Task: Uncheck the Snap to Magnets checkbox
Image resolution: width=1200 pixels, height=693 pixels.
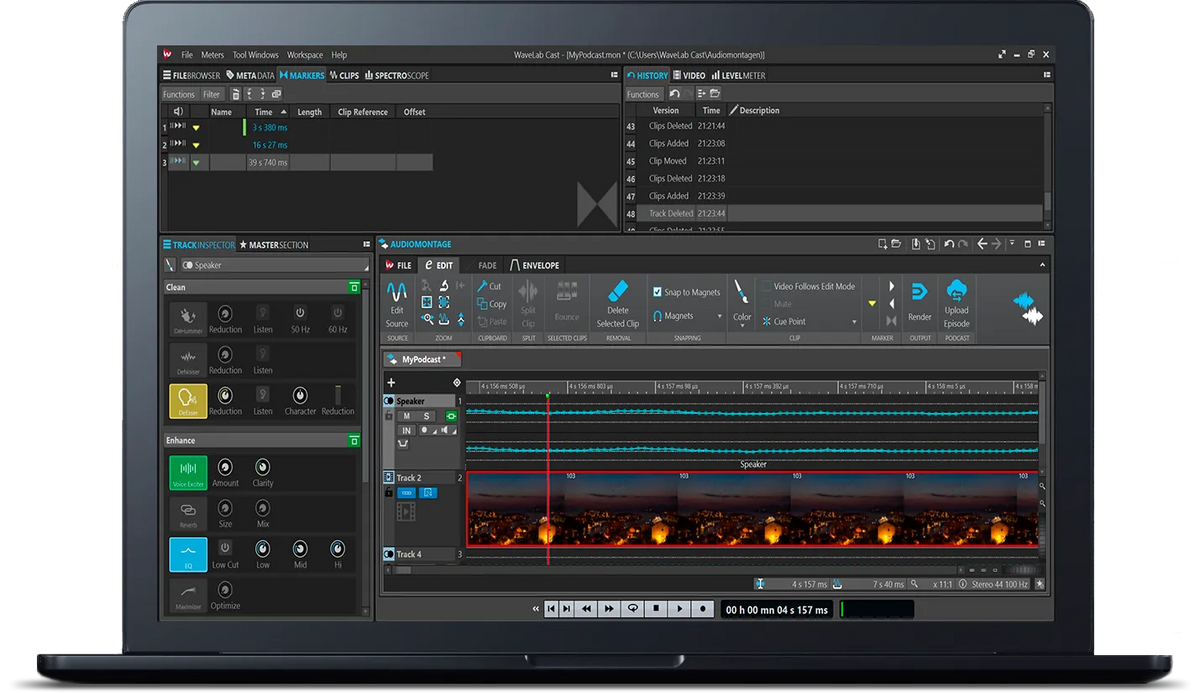Action: click(x=657, y=292)
